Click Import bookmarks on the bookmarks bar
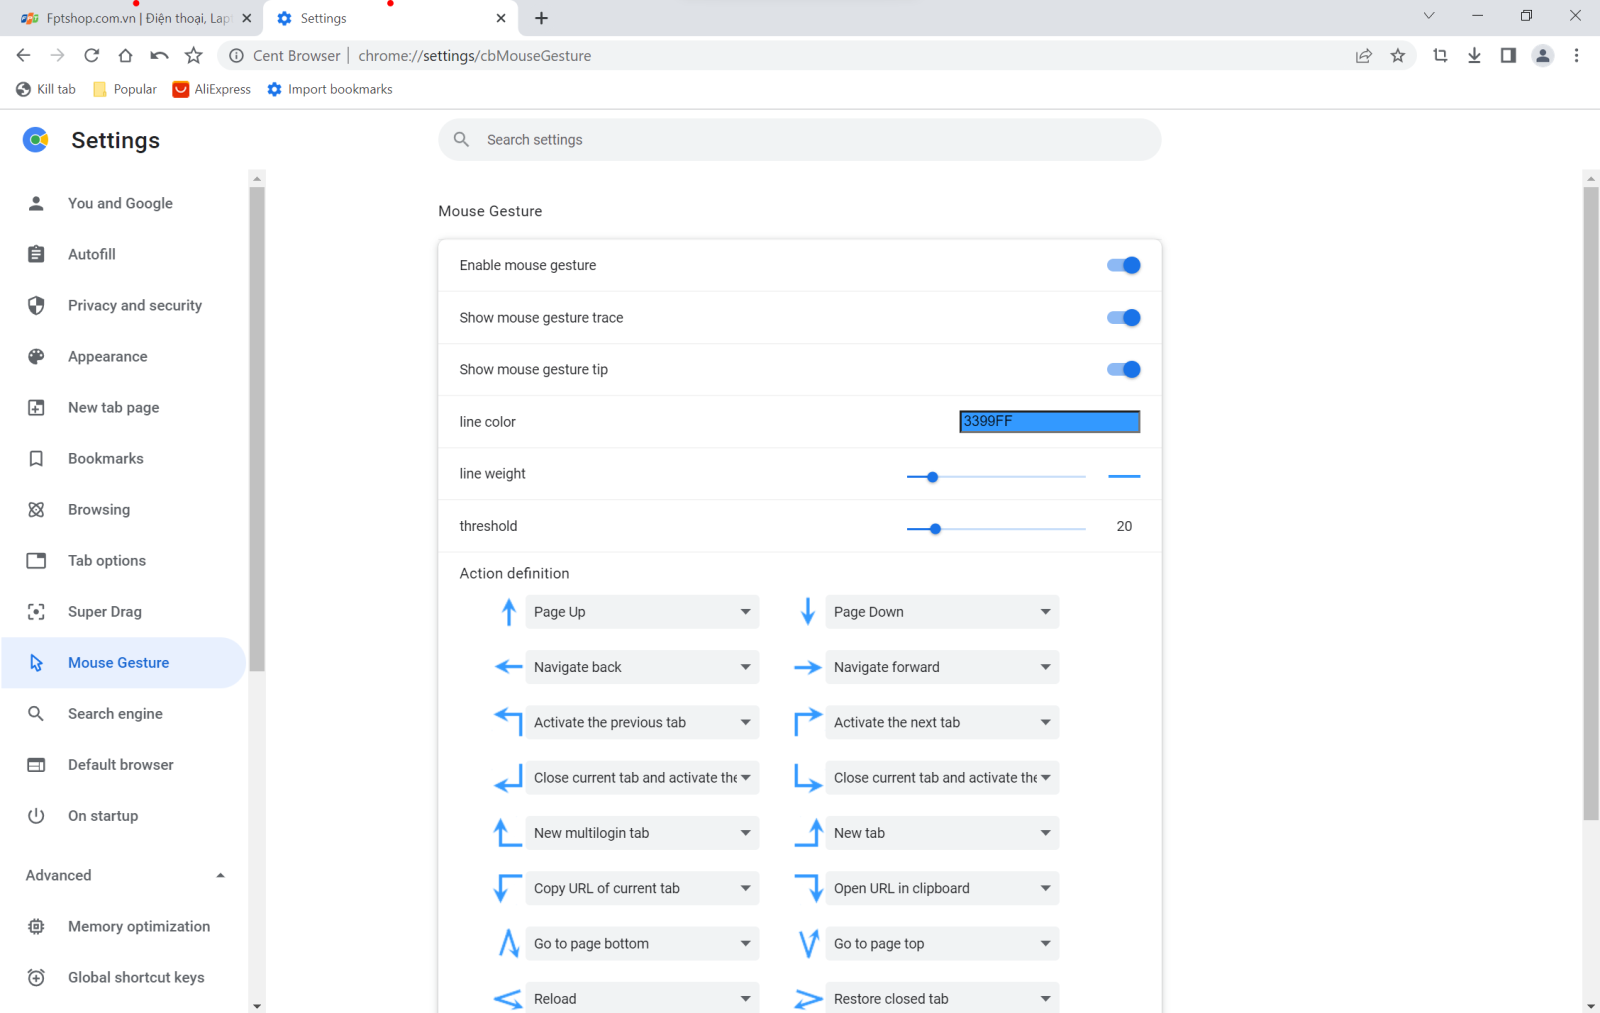 [x=330, y=89]
